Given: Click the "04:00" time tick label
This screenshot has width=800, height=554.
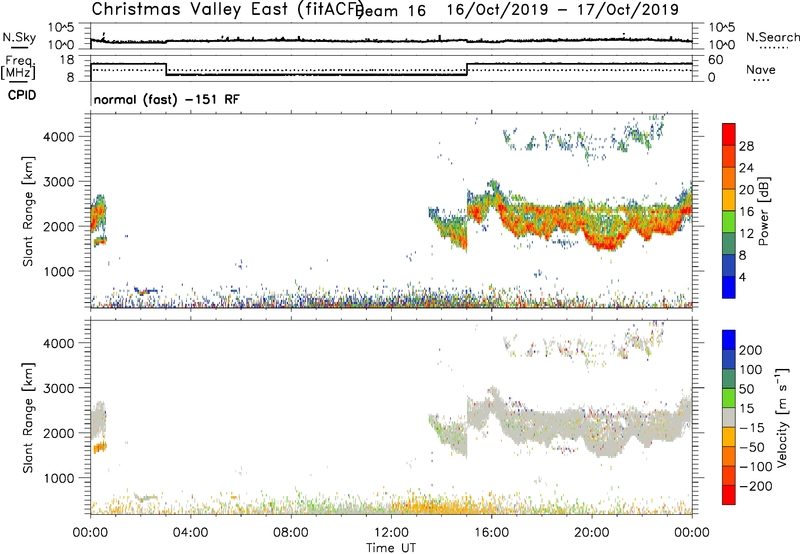Looking at the screenshot, I should click(190, 533).
